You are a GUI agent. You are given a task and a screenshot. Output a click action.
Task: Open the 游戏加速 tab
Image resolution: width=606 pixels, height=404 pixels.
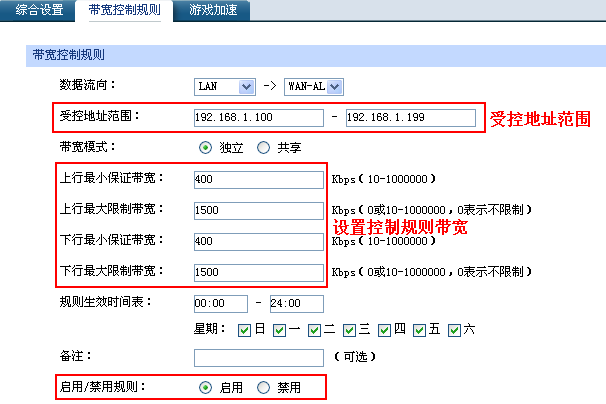[x=213, y=10]
